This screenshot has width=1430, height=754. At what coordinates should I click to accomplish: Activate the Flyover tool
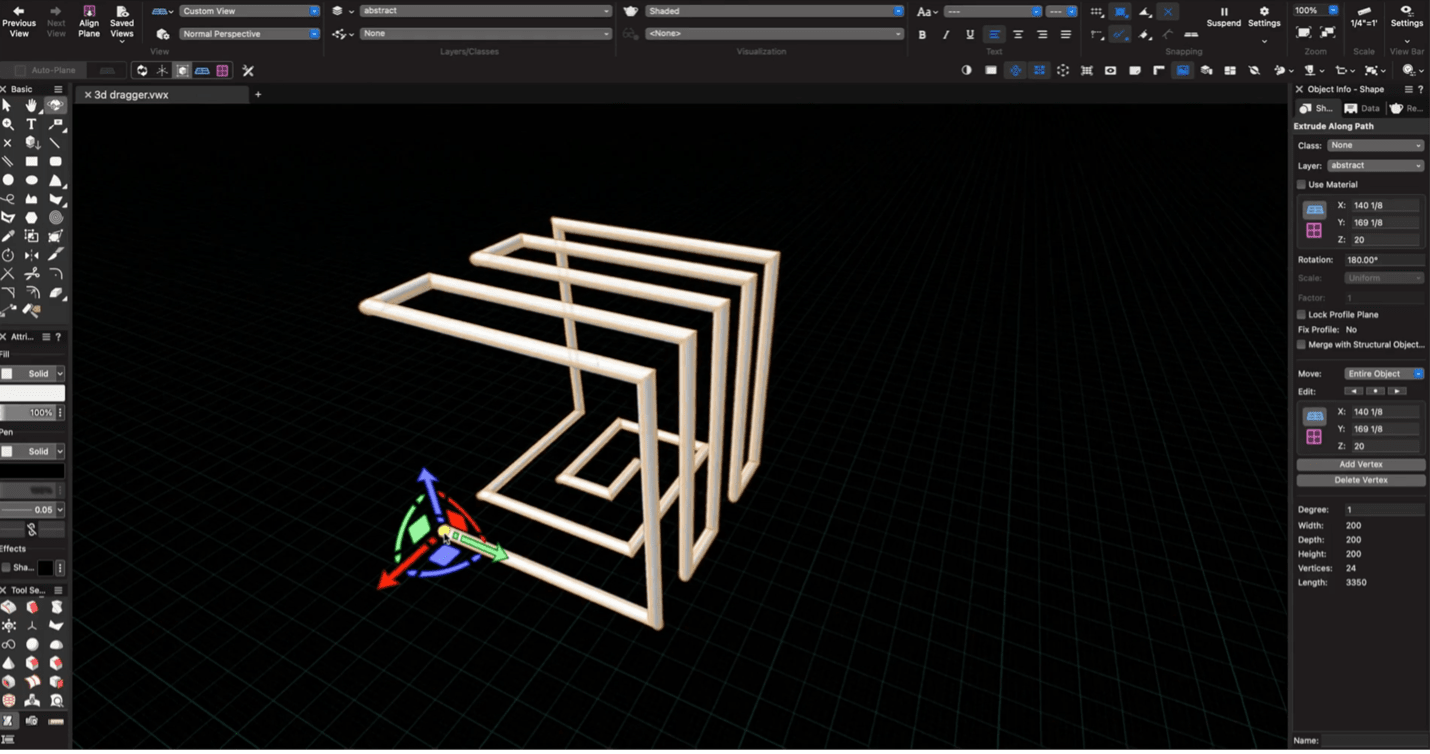pyautogui.click(x=56, y=106)
